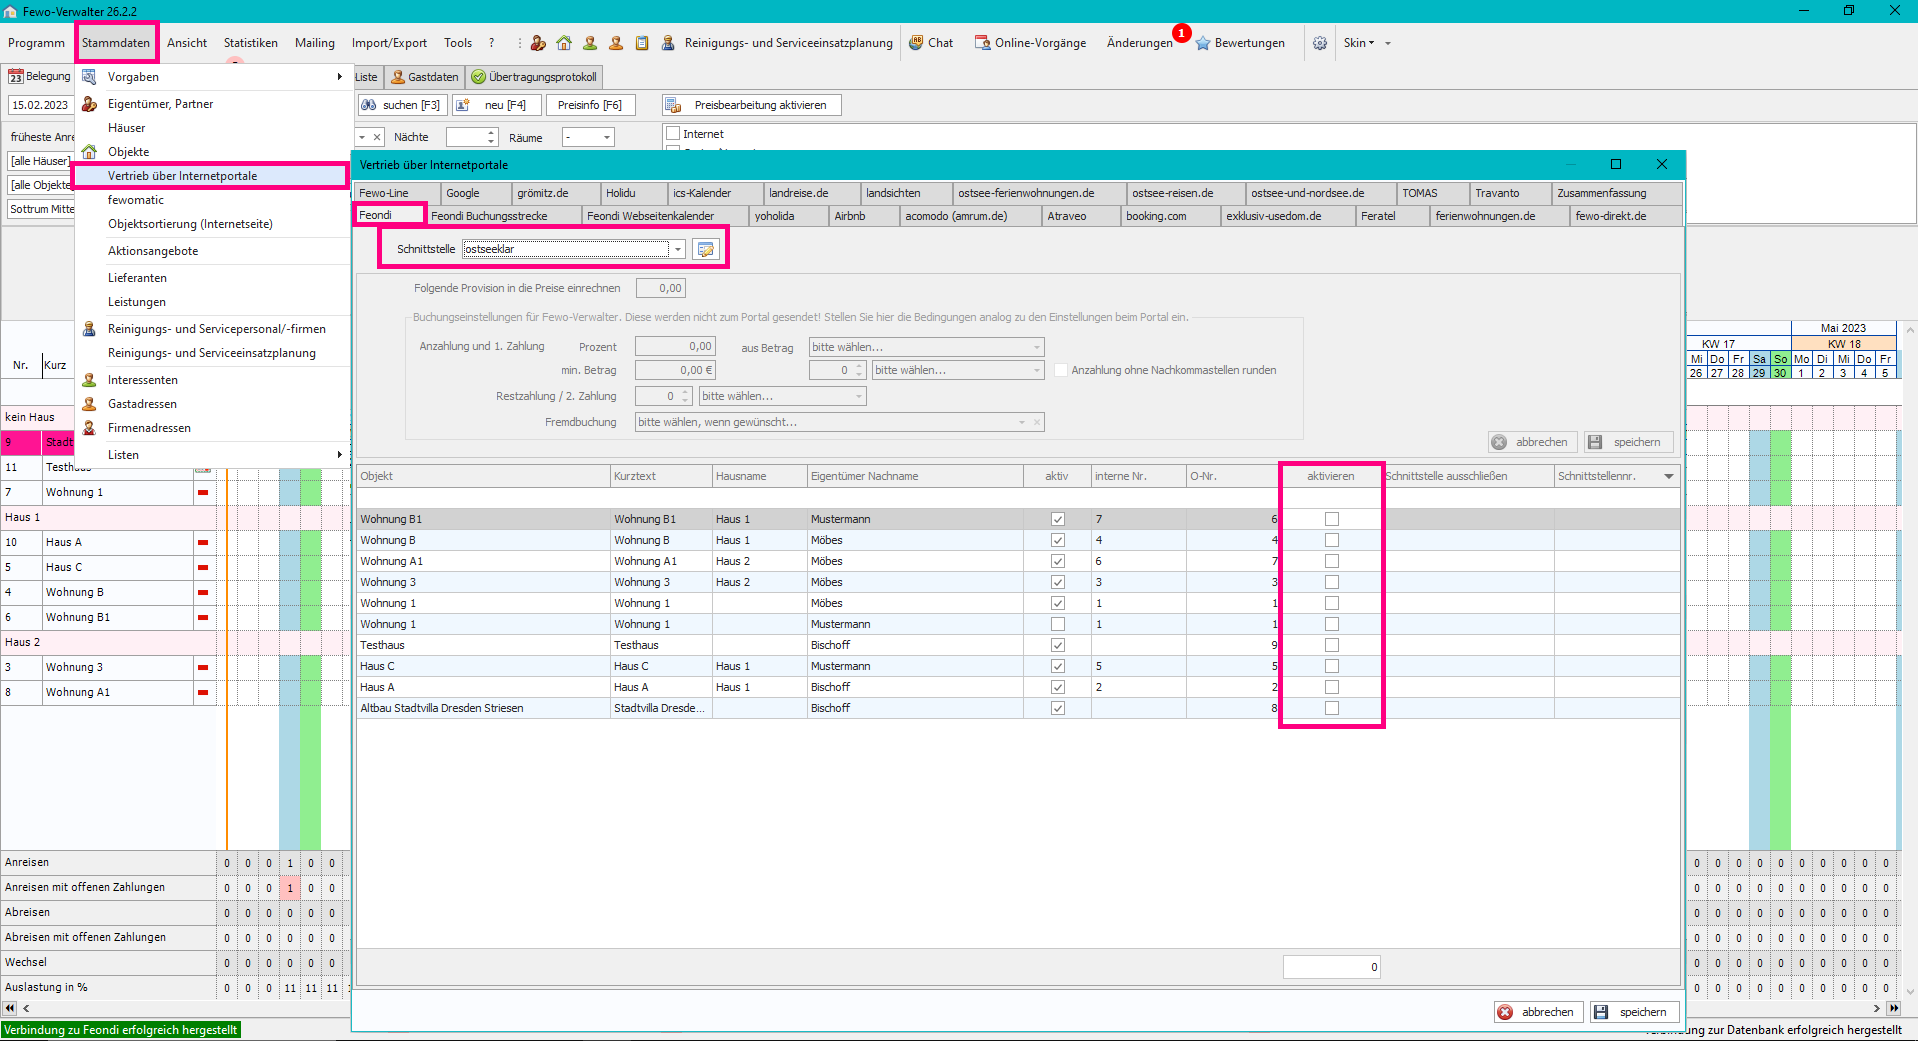The image size is (1918, 1041).
Task: Click the date field showing 15.02.2023
Action: [x=40, y=105]
